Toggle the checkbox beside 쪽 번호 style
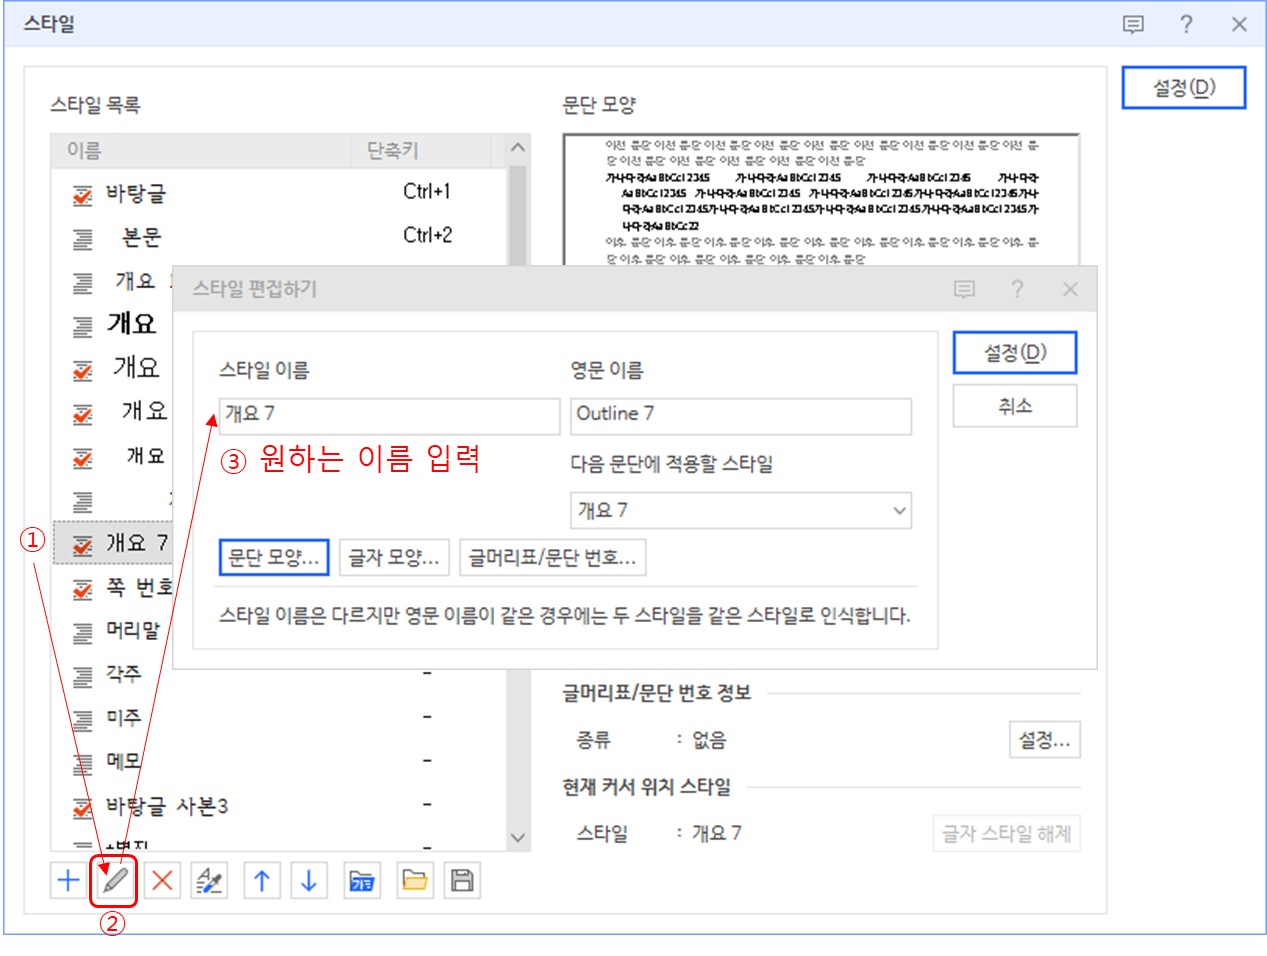 (82, 588)
